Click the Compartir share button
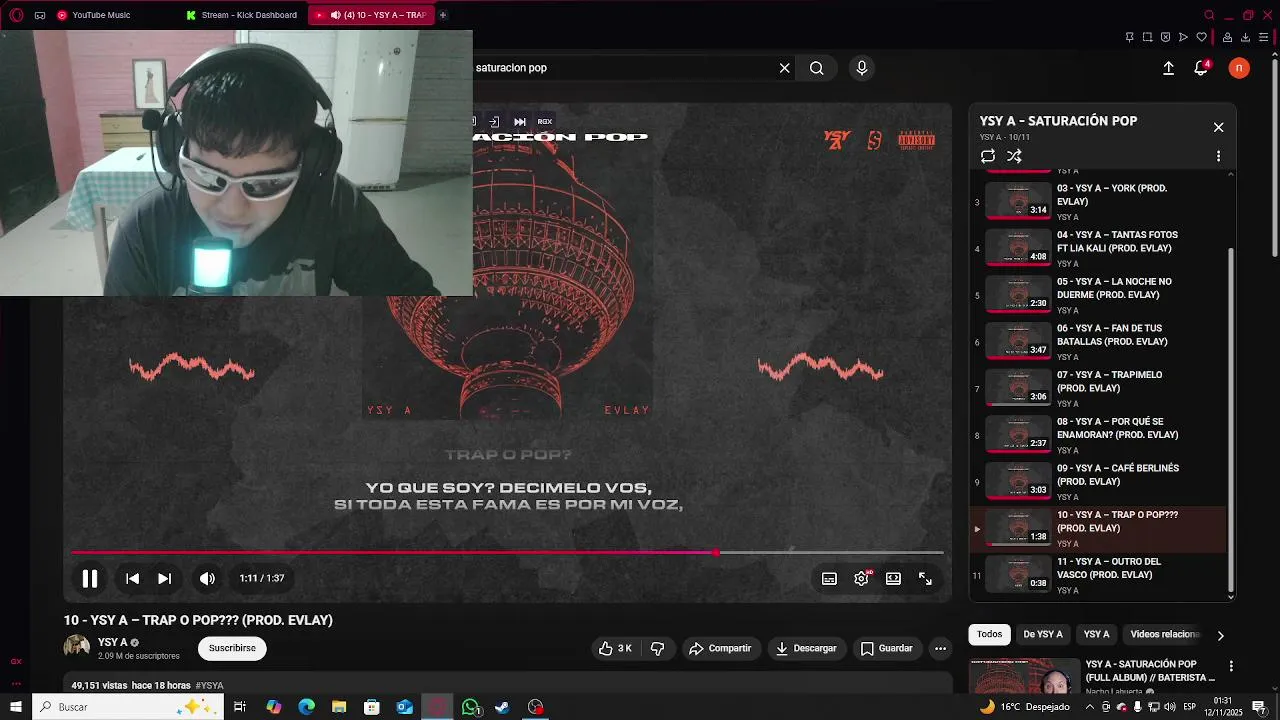1280x720 pixels. (x=720, y=648)
